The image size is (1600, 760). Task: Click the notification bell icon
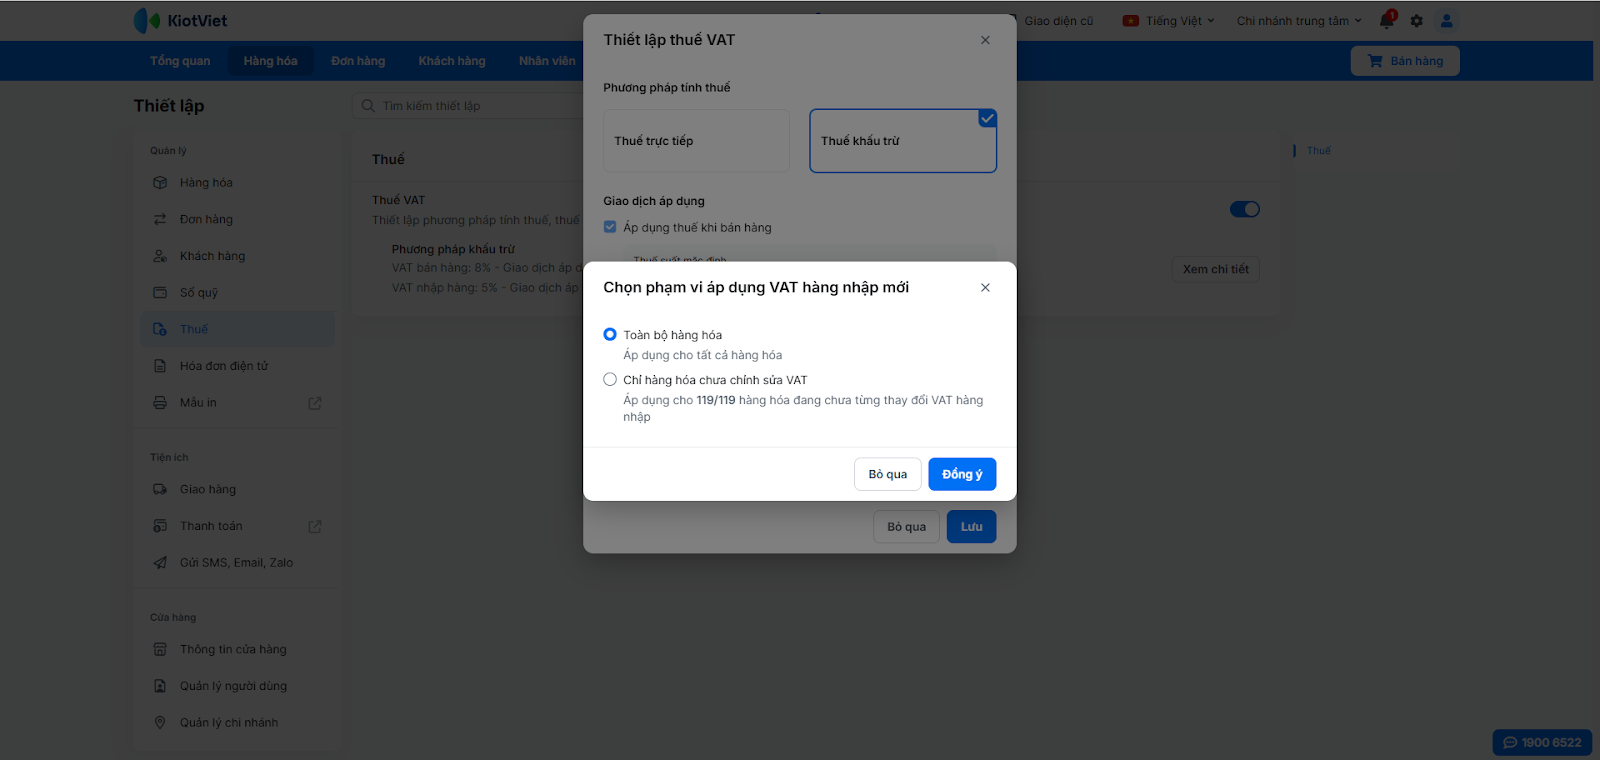pos(1386,21)
